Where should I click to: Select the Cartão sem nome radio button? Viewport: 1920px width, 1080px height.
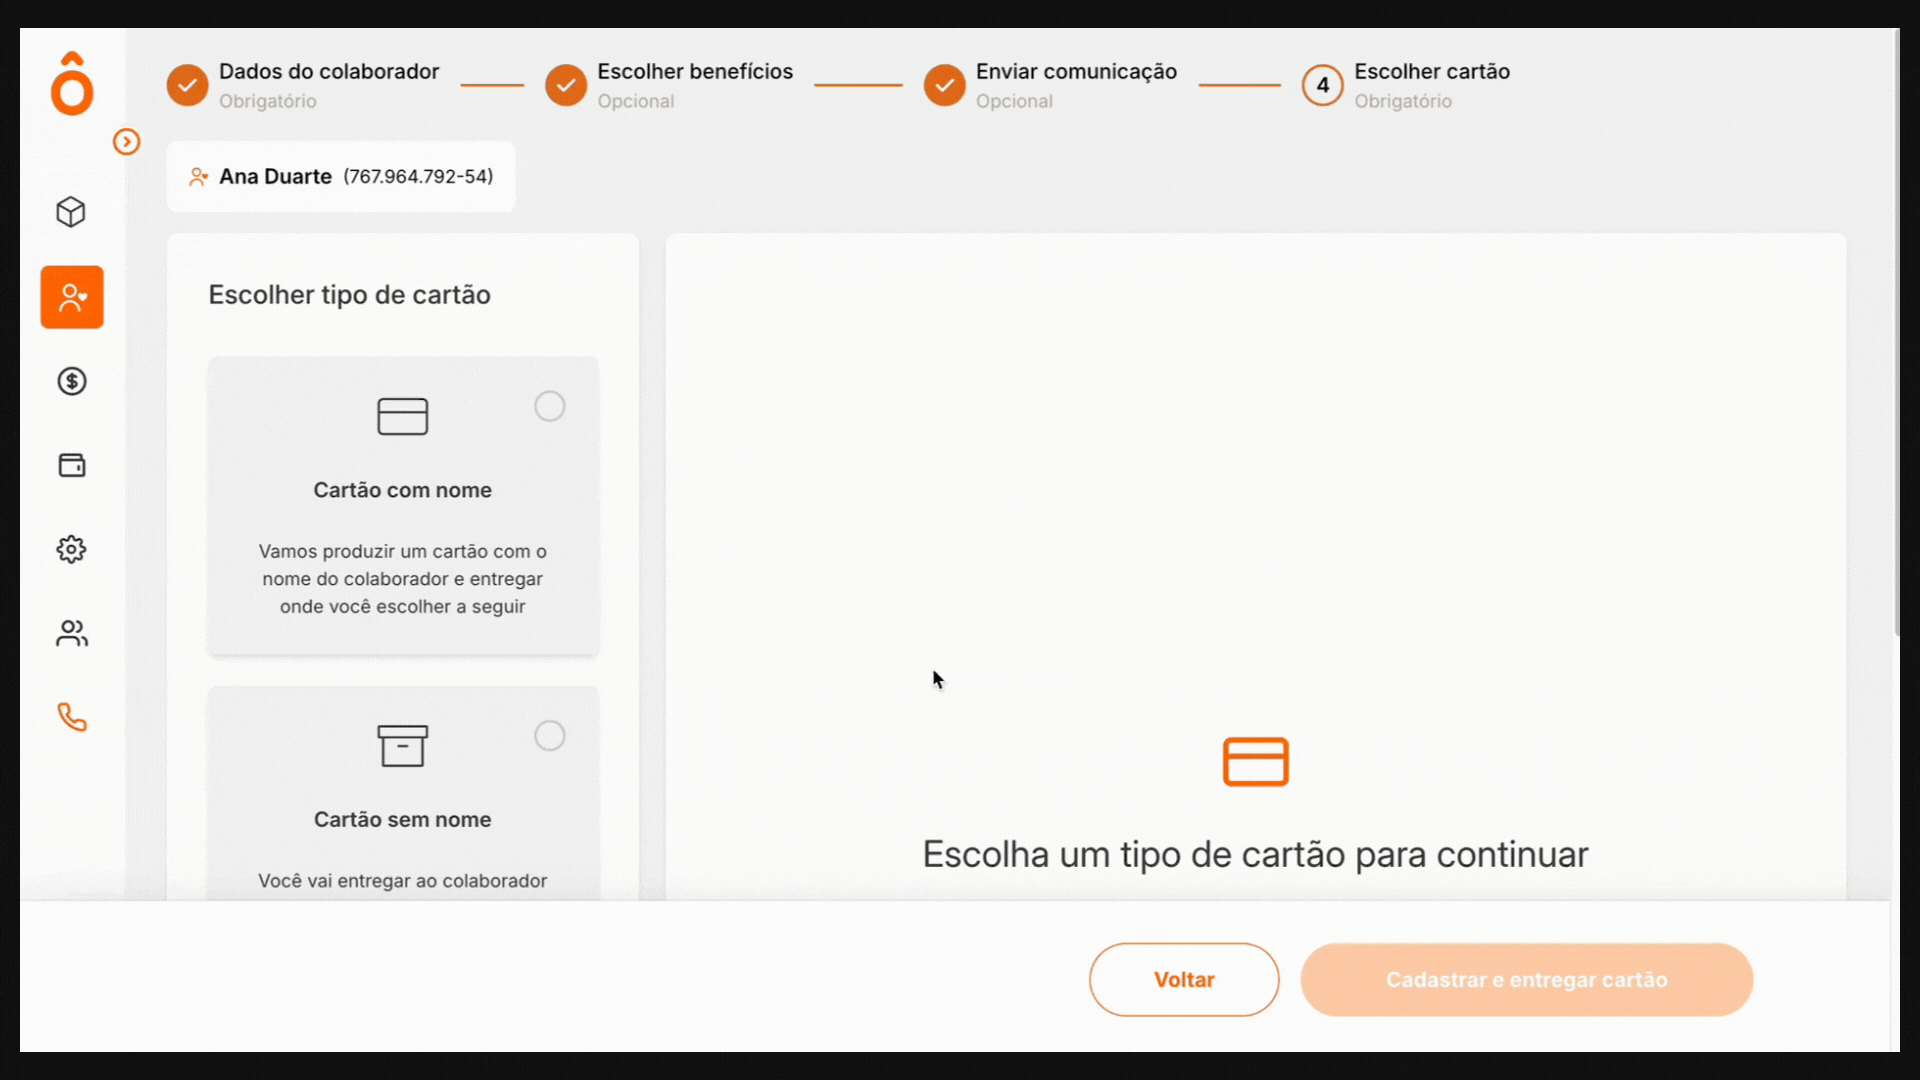pyautogui.click(x=550, y=736)
